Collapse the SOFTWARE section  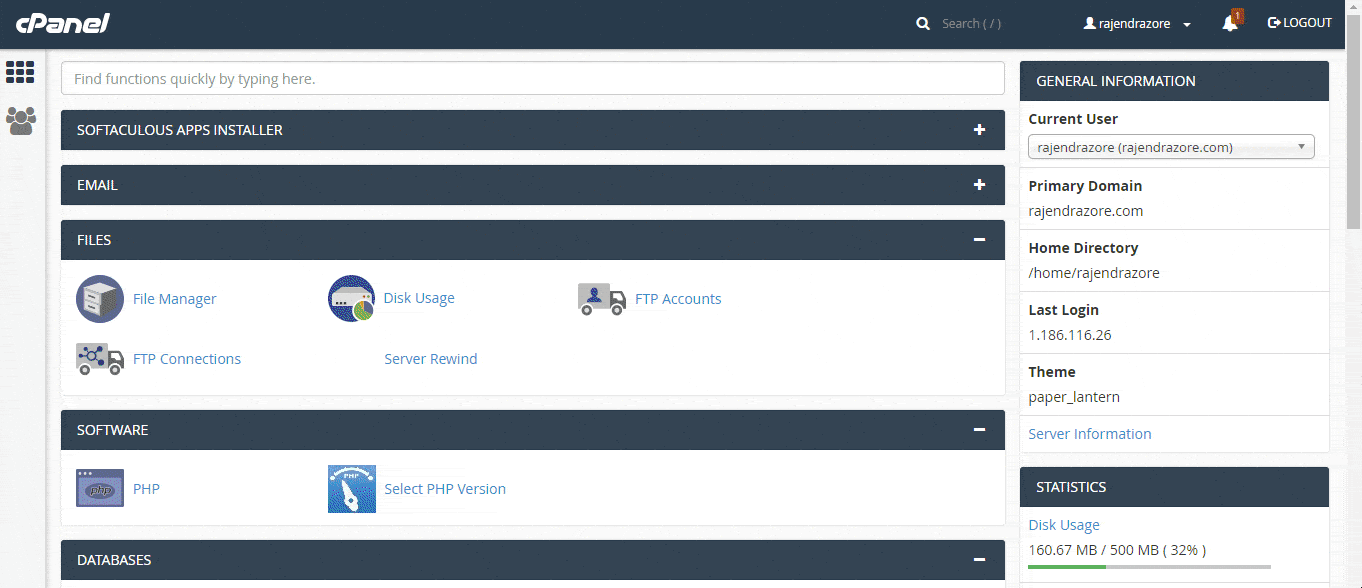coord(979,429)
